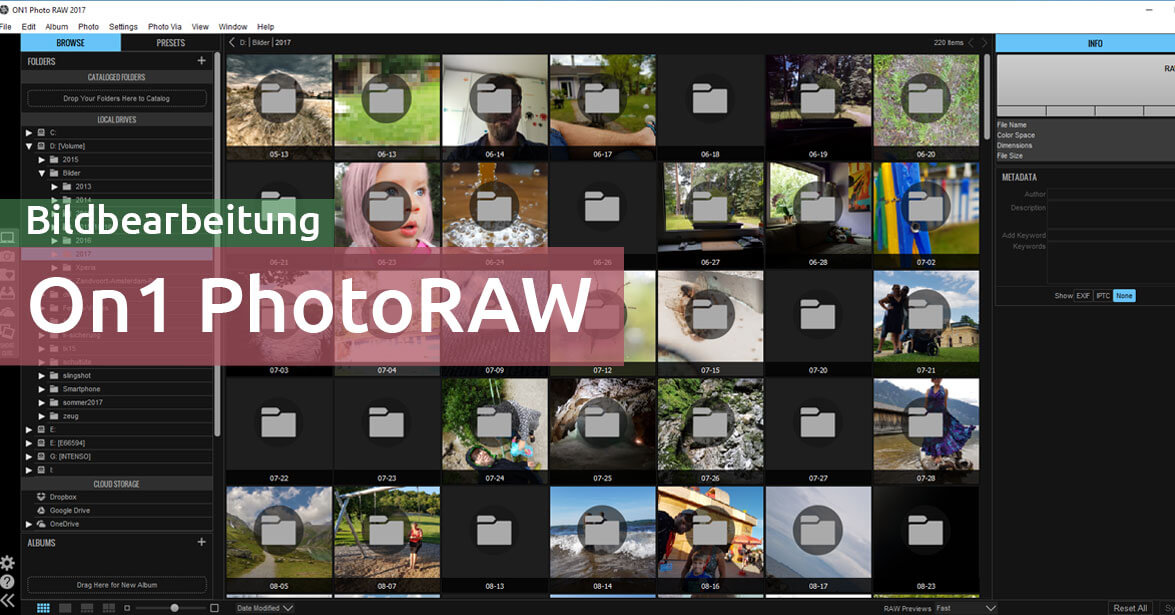Switch to the Presets tab
The image size is (1175, 615).
click(170, 43)
